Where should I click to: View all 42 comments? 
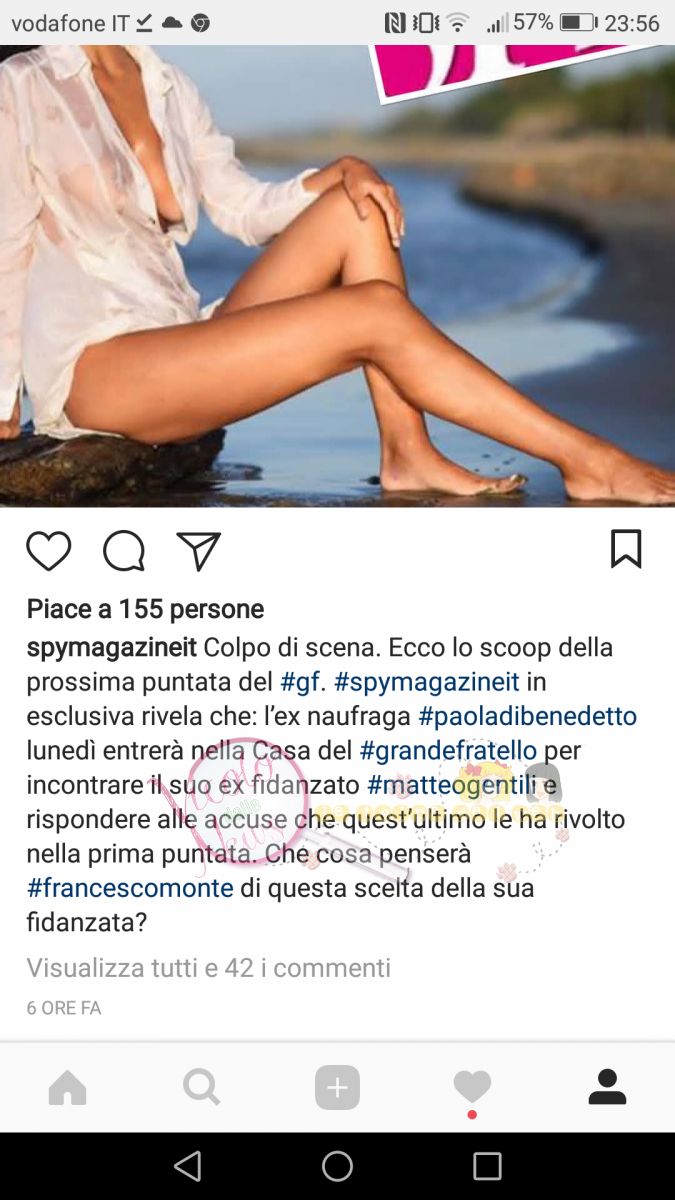coord(208,968)
